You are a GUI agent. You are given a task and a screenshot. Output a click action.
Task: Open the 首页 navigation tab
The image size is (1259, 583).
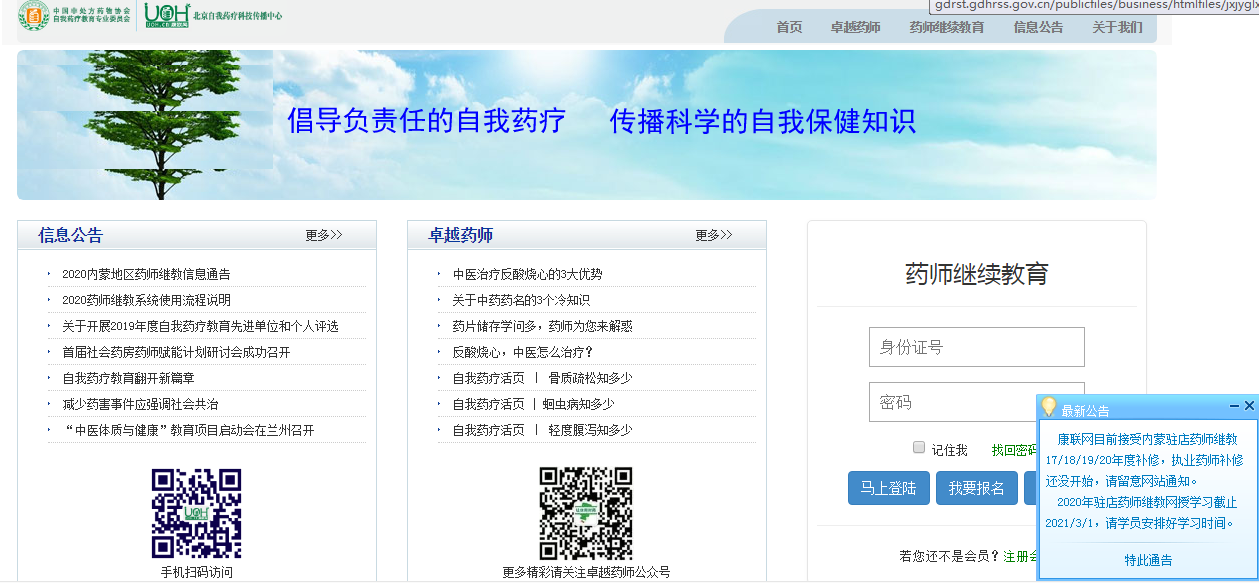pos(789,27)
